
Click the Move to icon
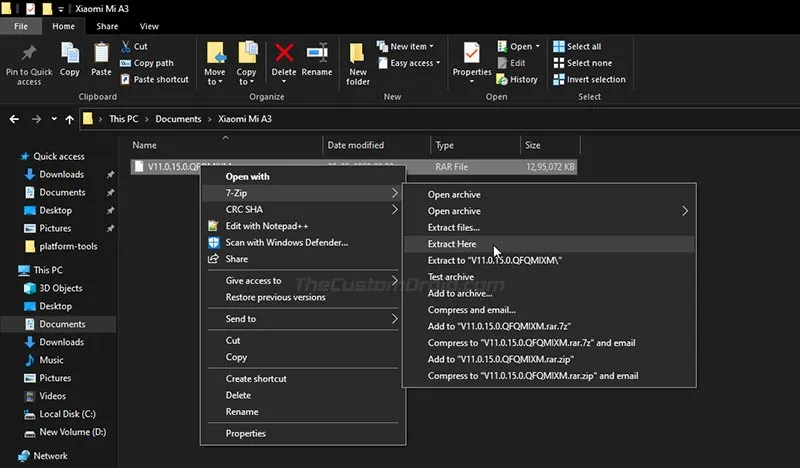(x=215, y=54)
